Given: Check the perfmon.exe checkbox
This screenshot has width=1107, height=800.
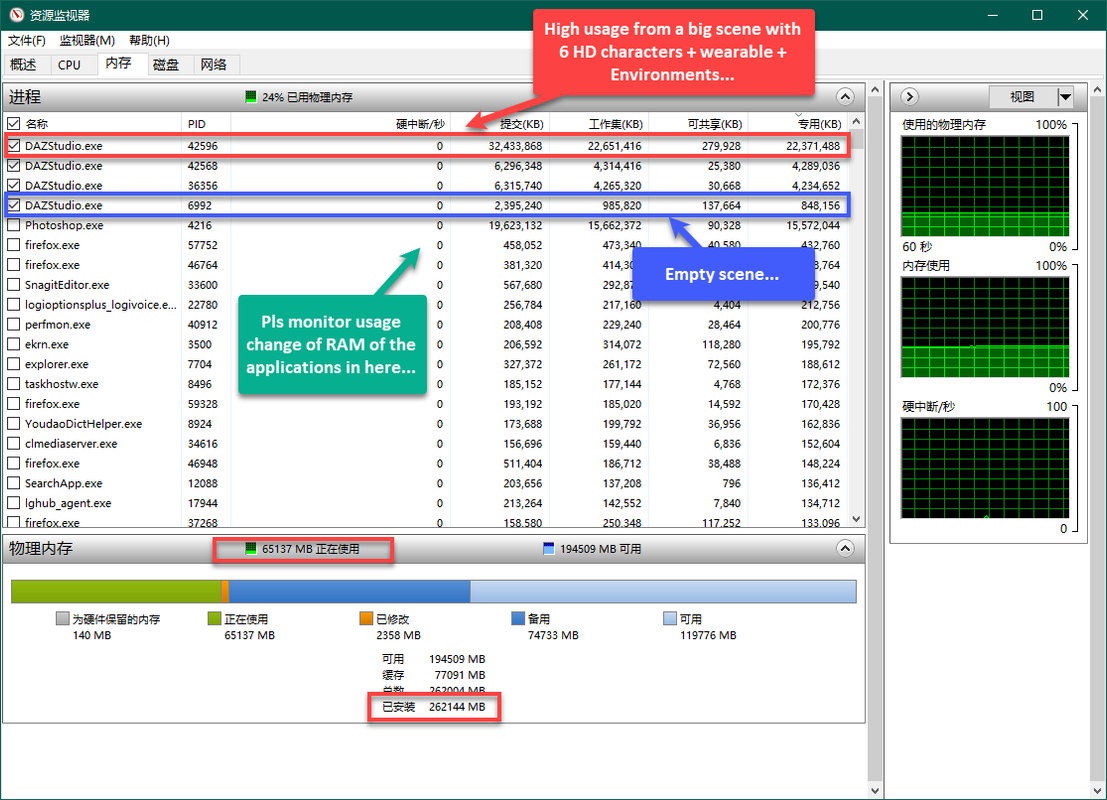Looking at the screenshot, I should 13,325.
